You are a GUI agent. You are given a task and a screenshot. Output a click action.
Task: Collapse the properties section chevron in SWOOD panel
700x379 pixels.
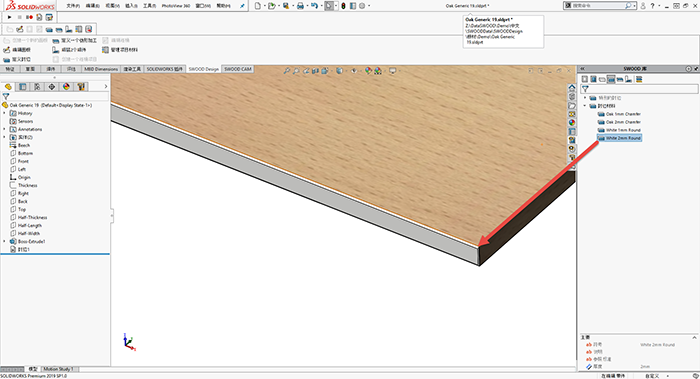point(694,337)
